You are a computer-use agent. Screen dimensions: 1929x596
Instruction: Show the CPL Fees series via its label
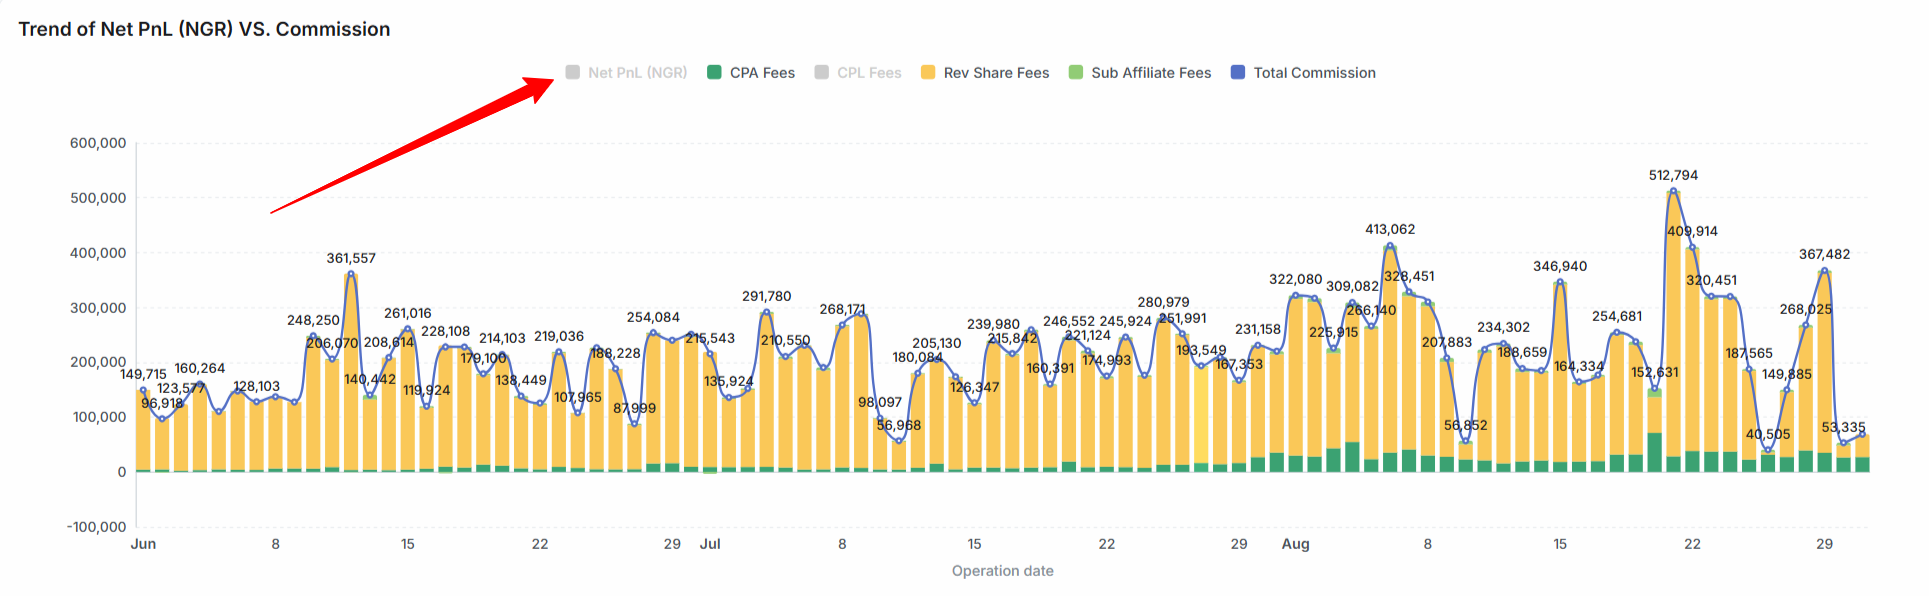click(869, 73)
